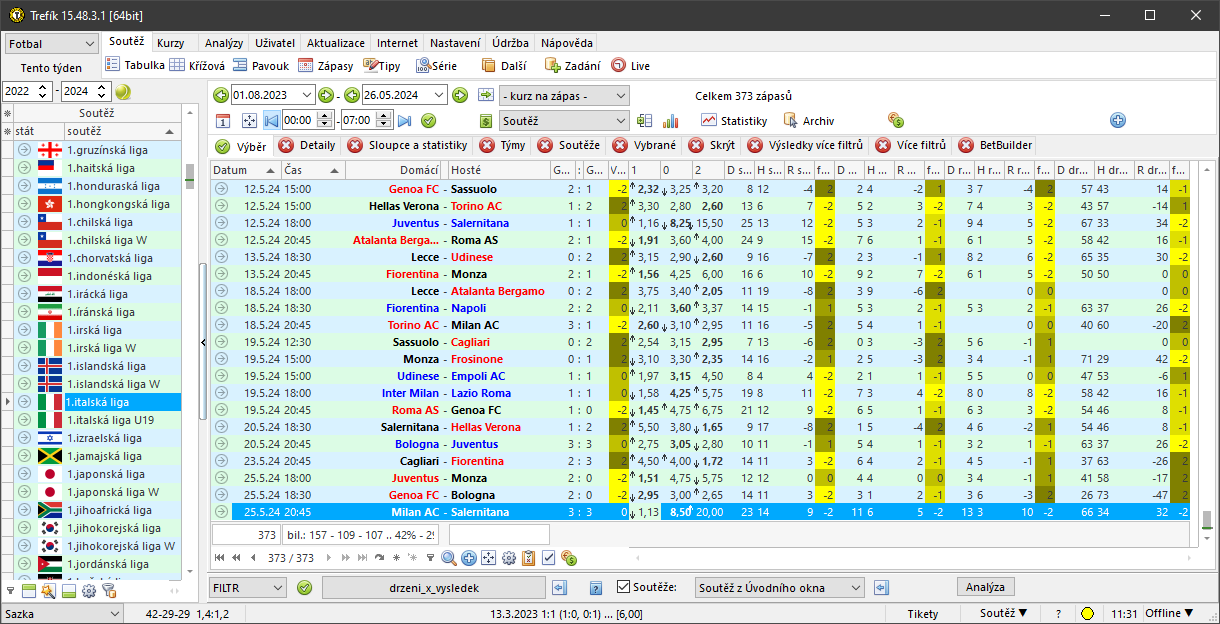
Task: Click the yellow circle status bar indicator
Action: [x=1087, y=614]
